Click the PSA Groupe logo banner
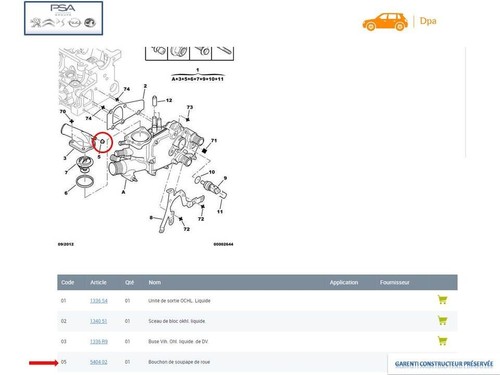Viewport: 500px width, 375px height. [63, 18]
